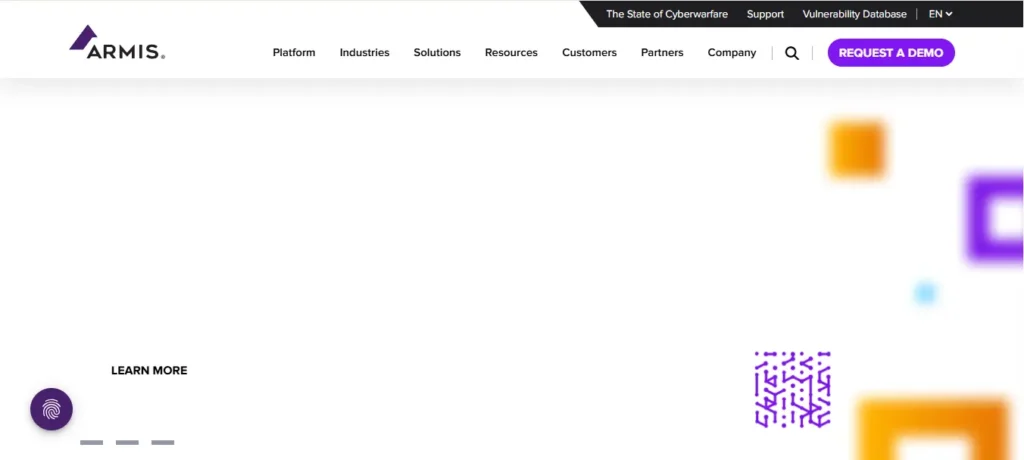
Task: Open the Vulnerability Database link
Action: pos(854,14)
